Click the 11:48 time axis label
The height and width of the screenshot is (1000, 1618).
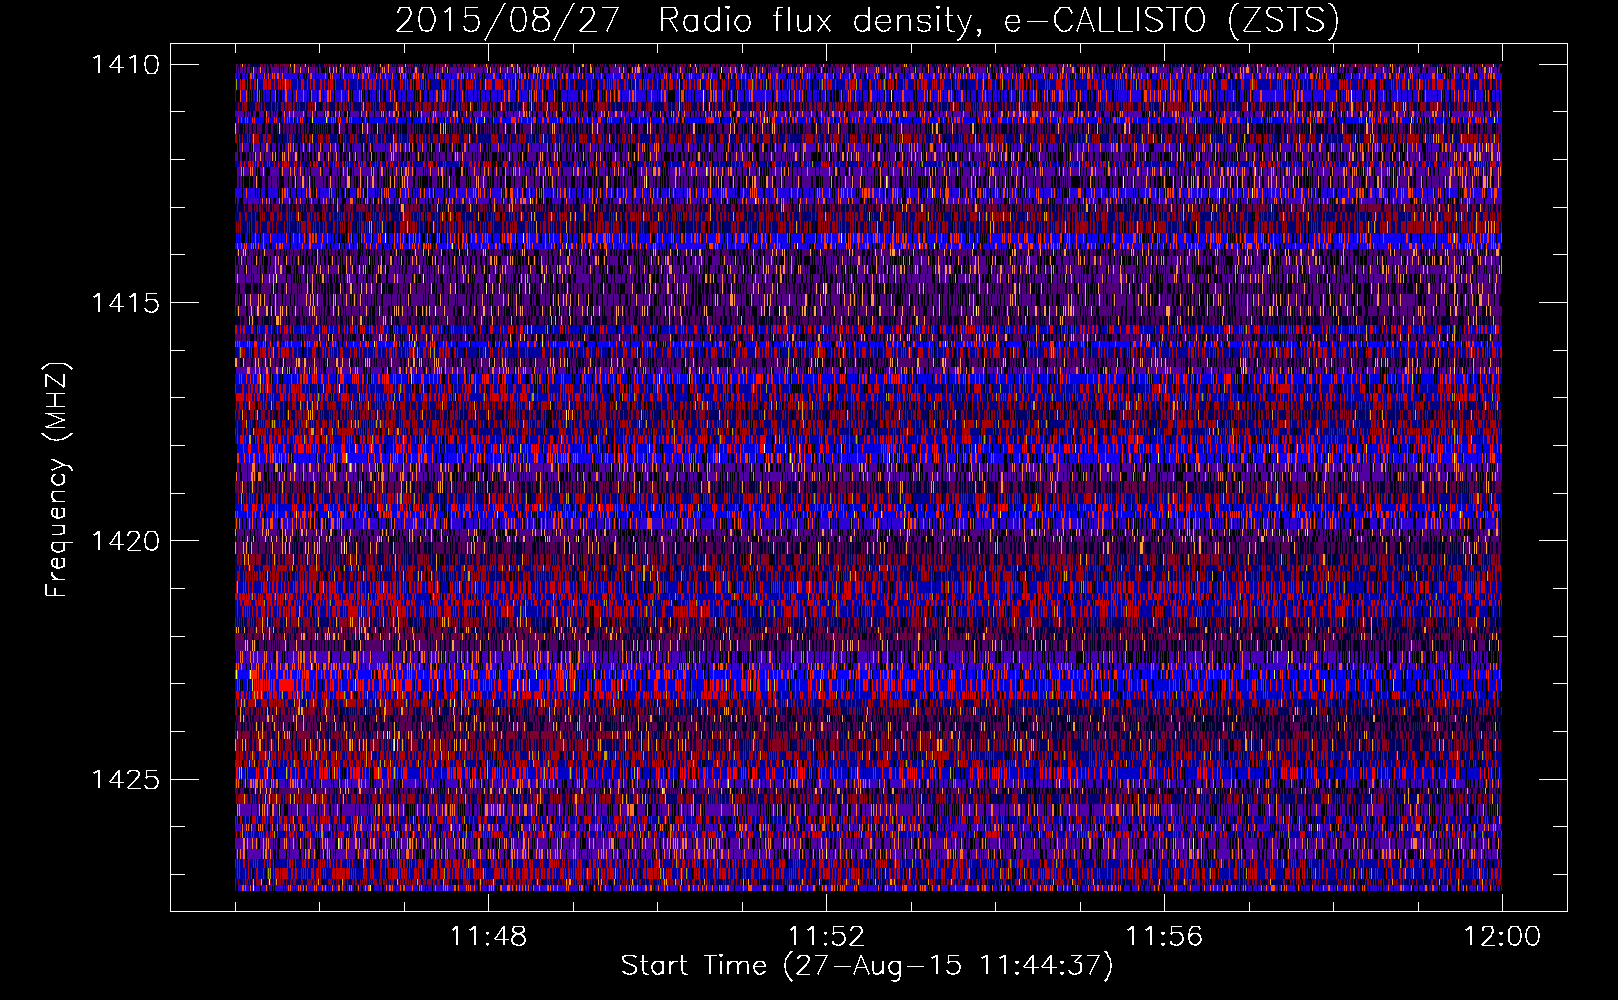488,936
